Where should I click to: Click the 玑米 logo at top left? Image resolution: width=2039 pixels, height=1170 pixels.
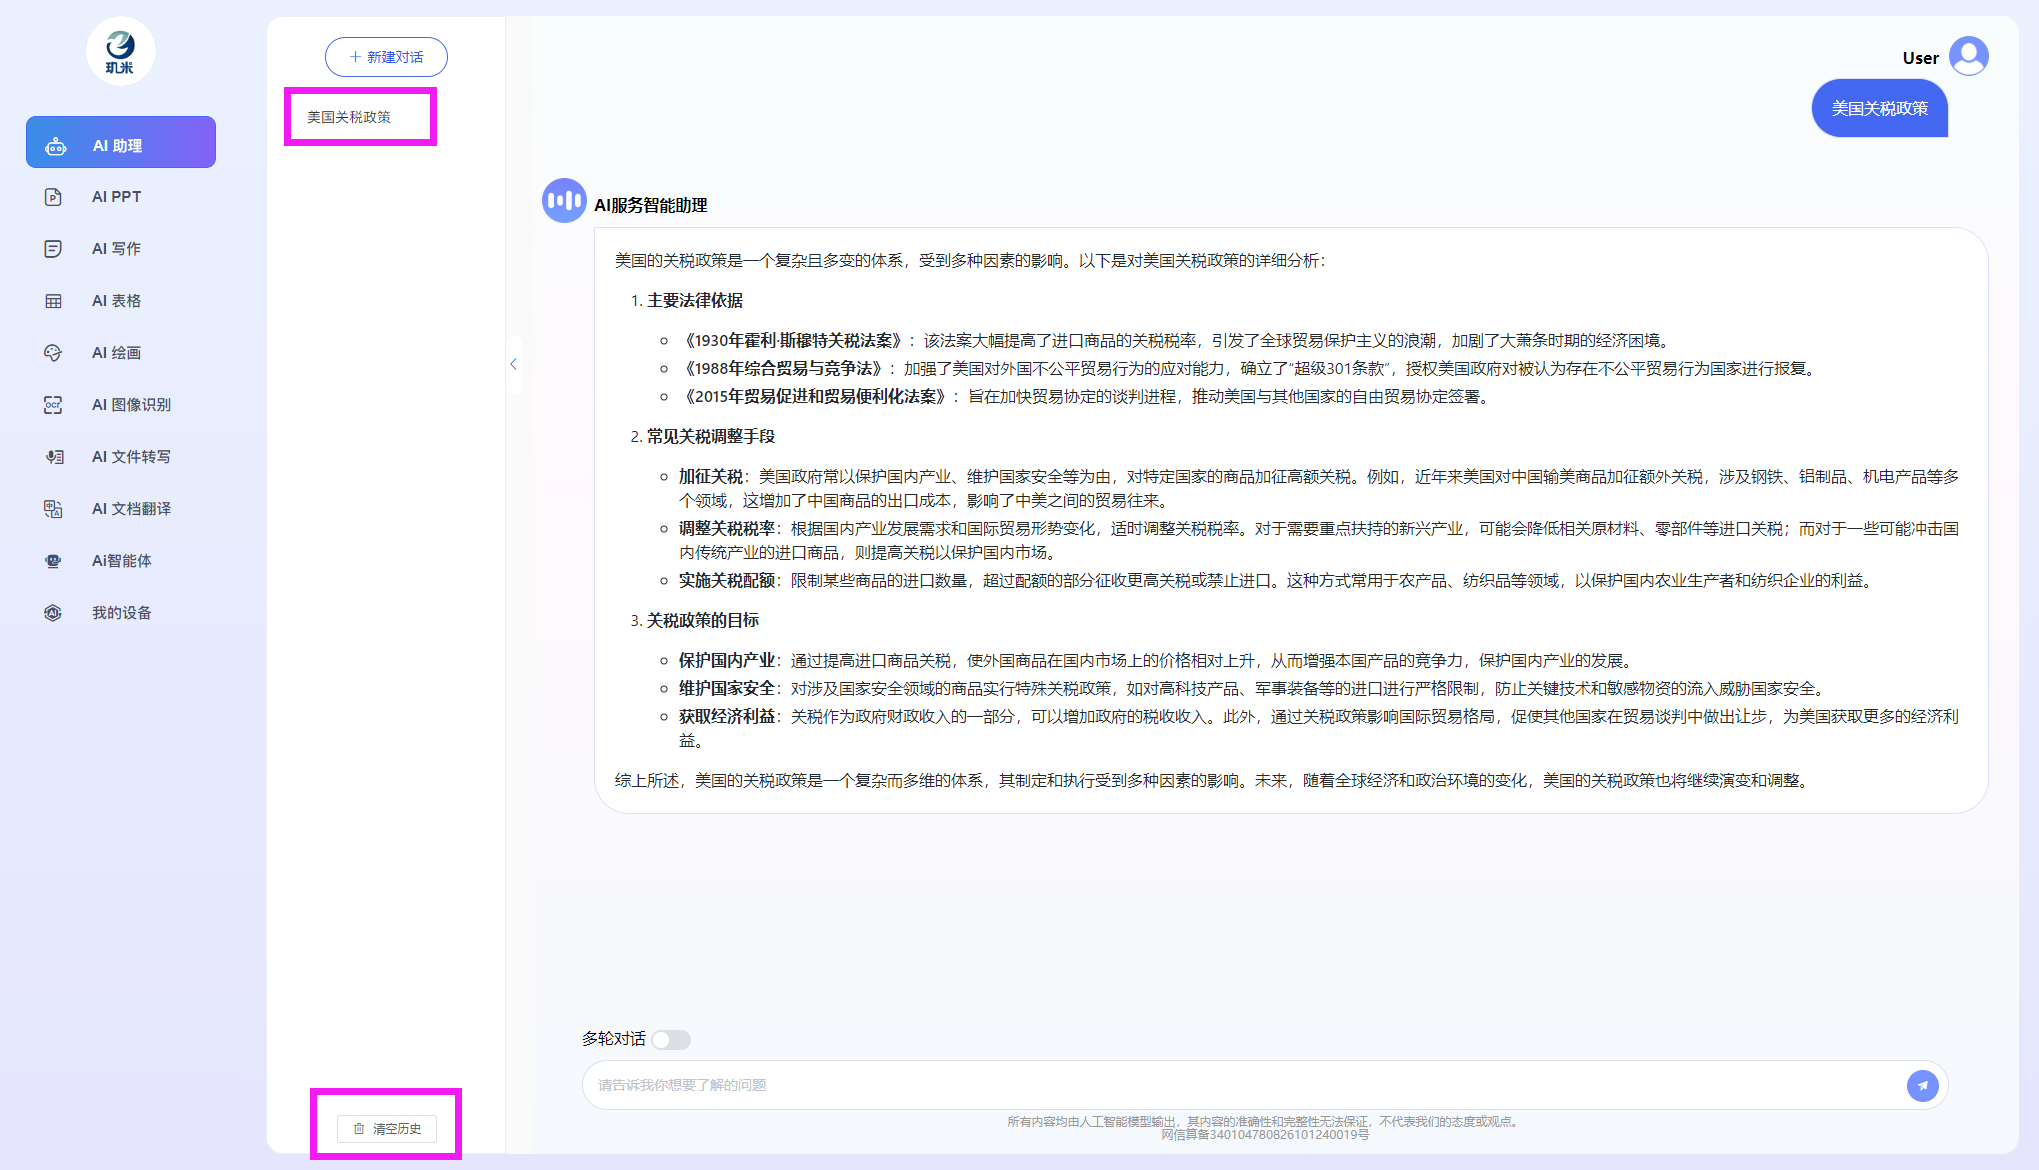click(120, 51)
